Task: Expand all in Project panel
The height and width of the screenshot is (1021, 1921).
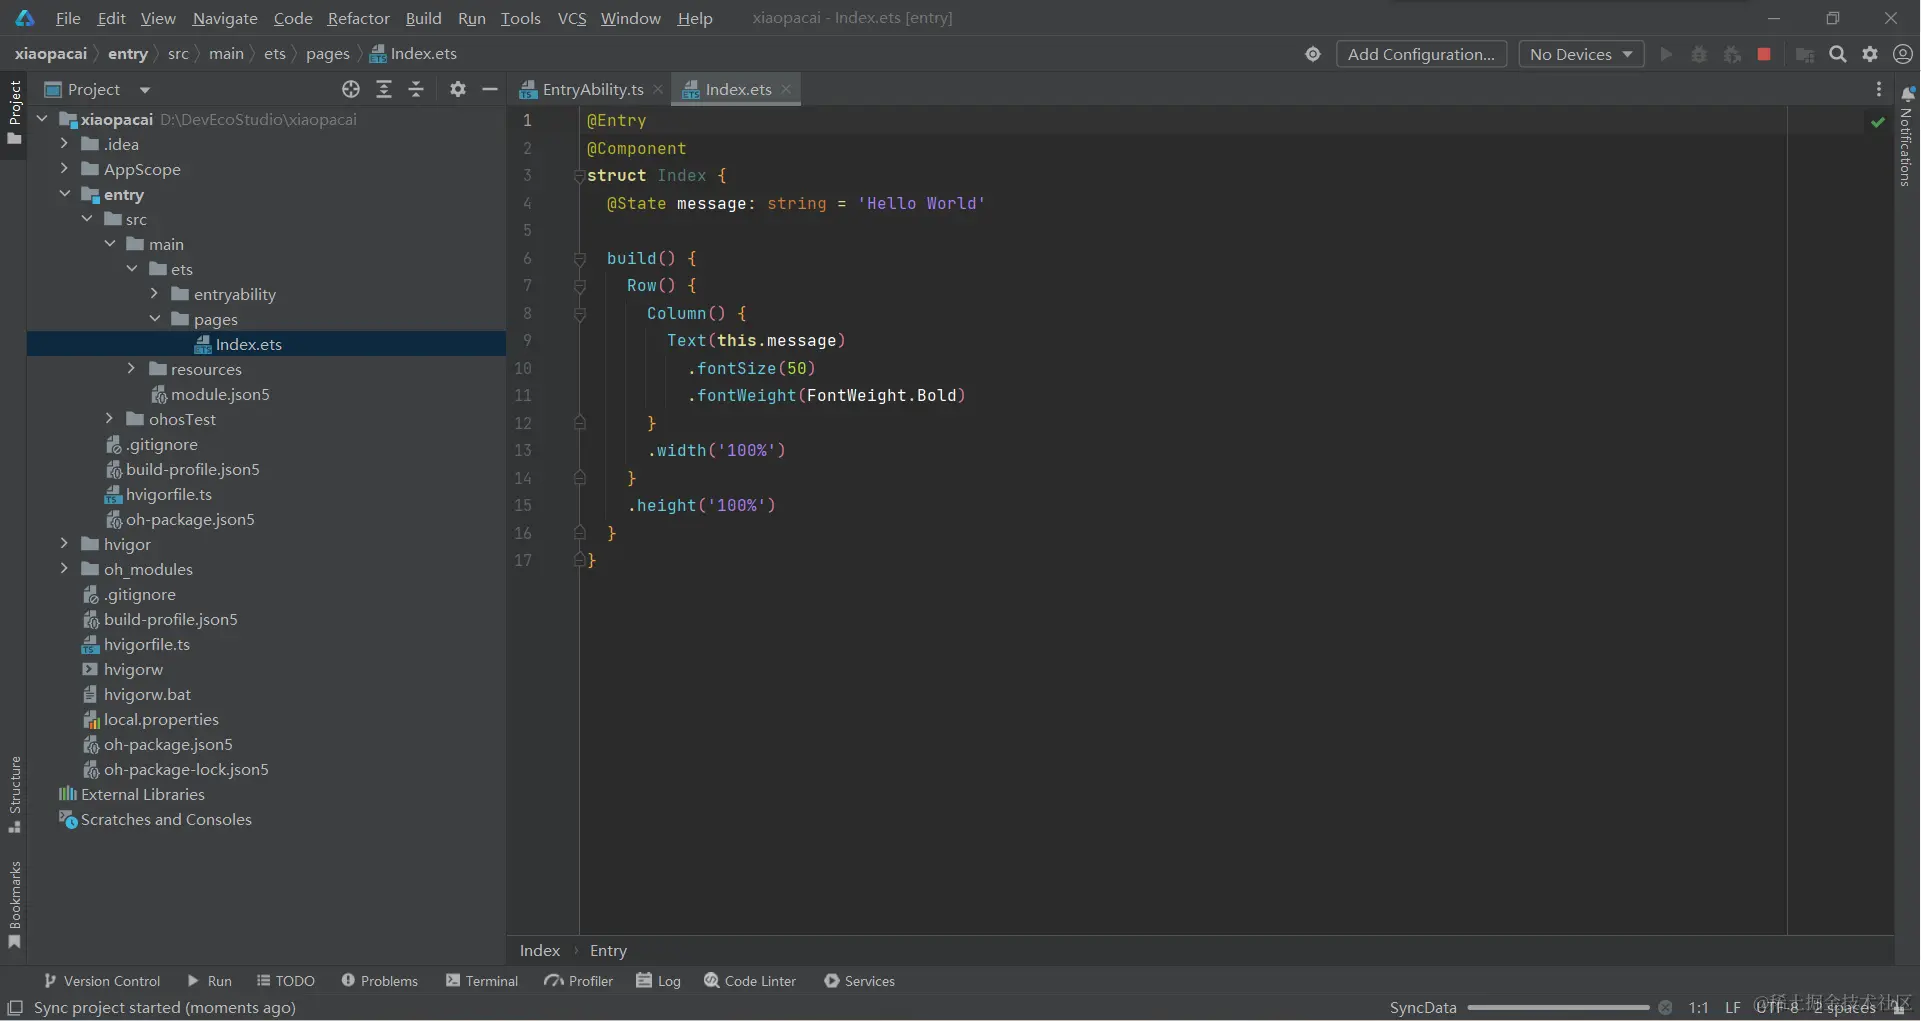Action: (384, 89)
